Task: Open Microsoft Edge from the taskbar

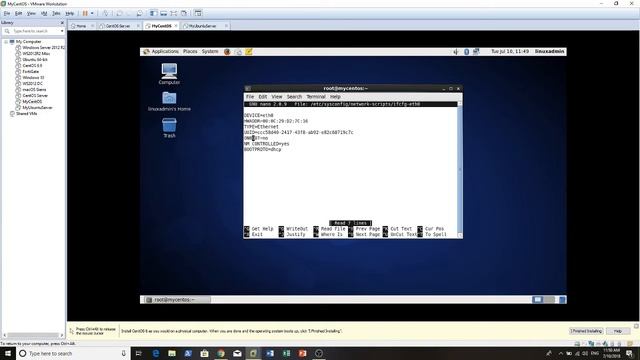Action: (x=156, y=353)
